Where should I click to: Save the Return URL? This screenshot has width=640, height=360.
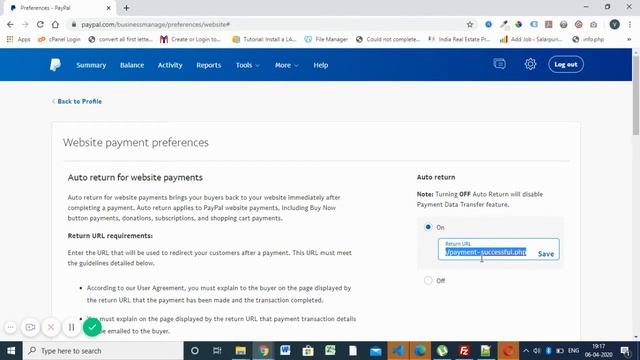coord(546,254)
